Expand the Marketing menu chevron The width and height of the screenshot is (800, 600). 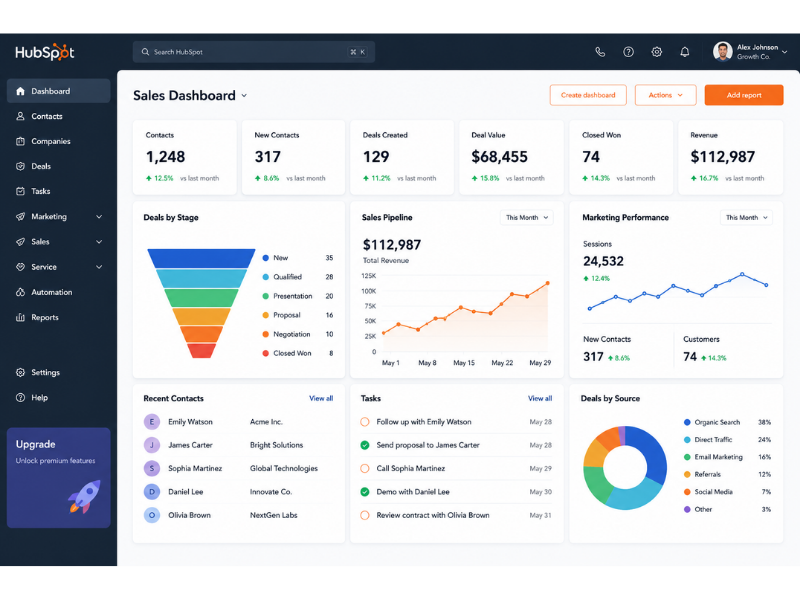99,217
